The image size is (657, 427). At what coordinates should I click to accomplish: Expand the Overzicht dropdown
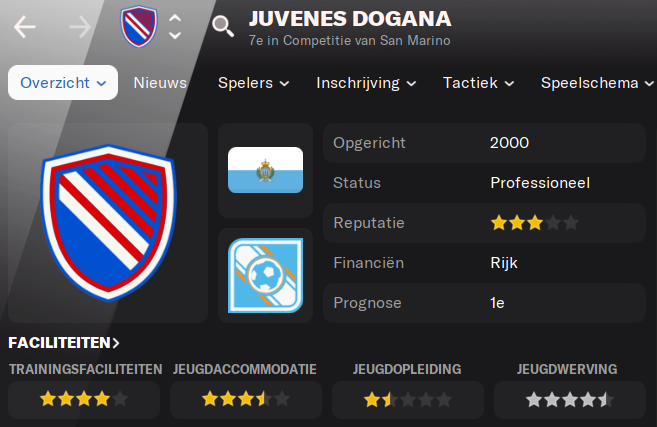coord(63,83)
